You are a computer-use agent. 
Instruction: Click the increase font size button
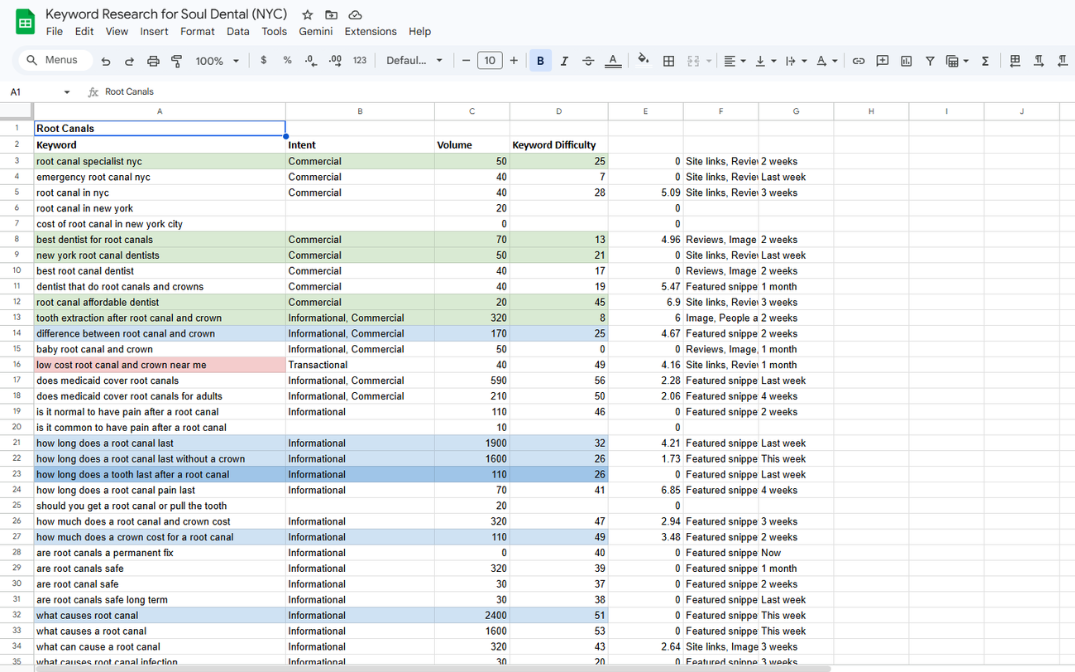pos(514,61)
